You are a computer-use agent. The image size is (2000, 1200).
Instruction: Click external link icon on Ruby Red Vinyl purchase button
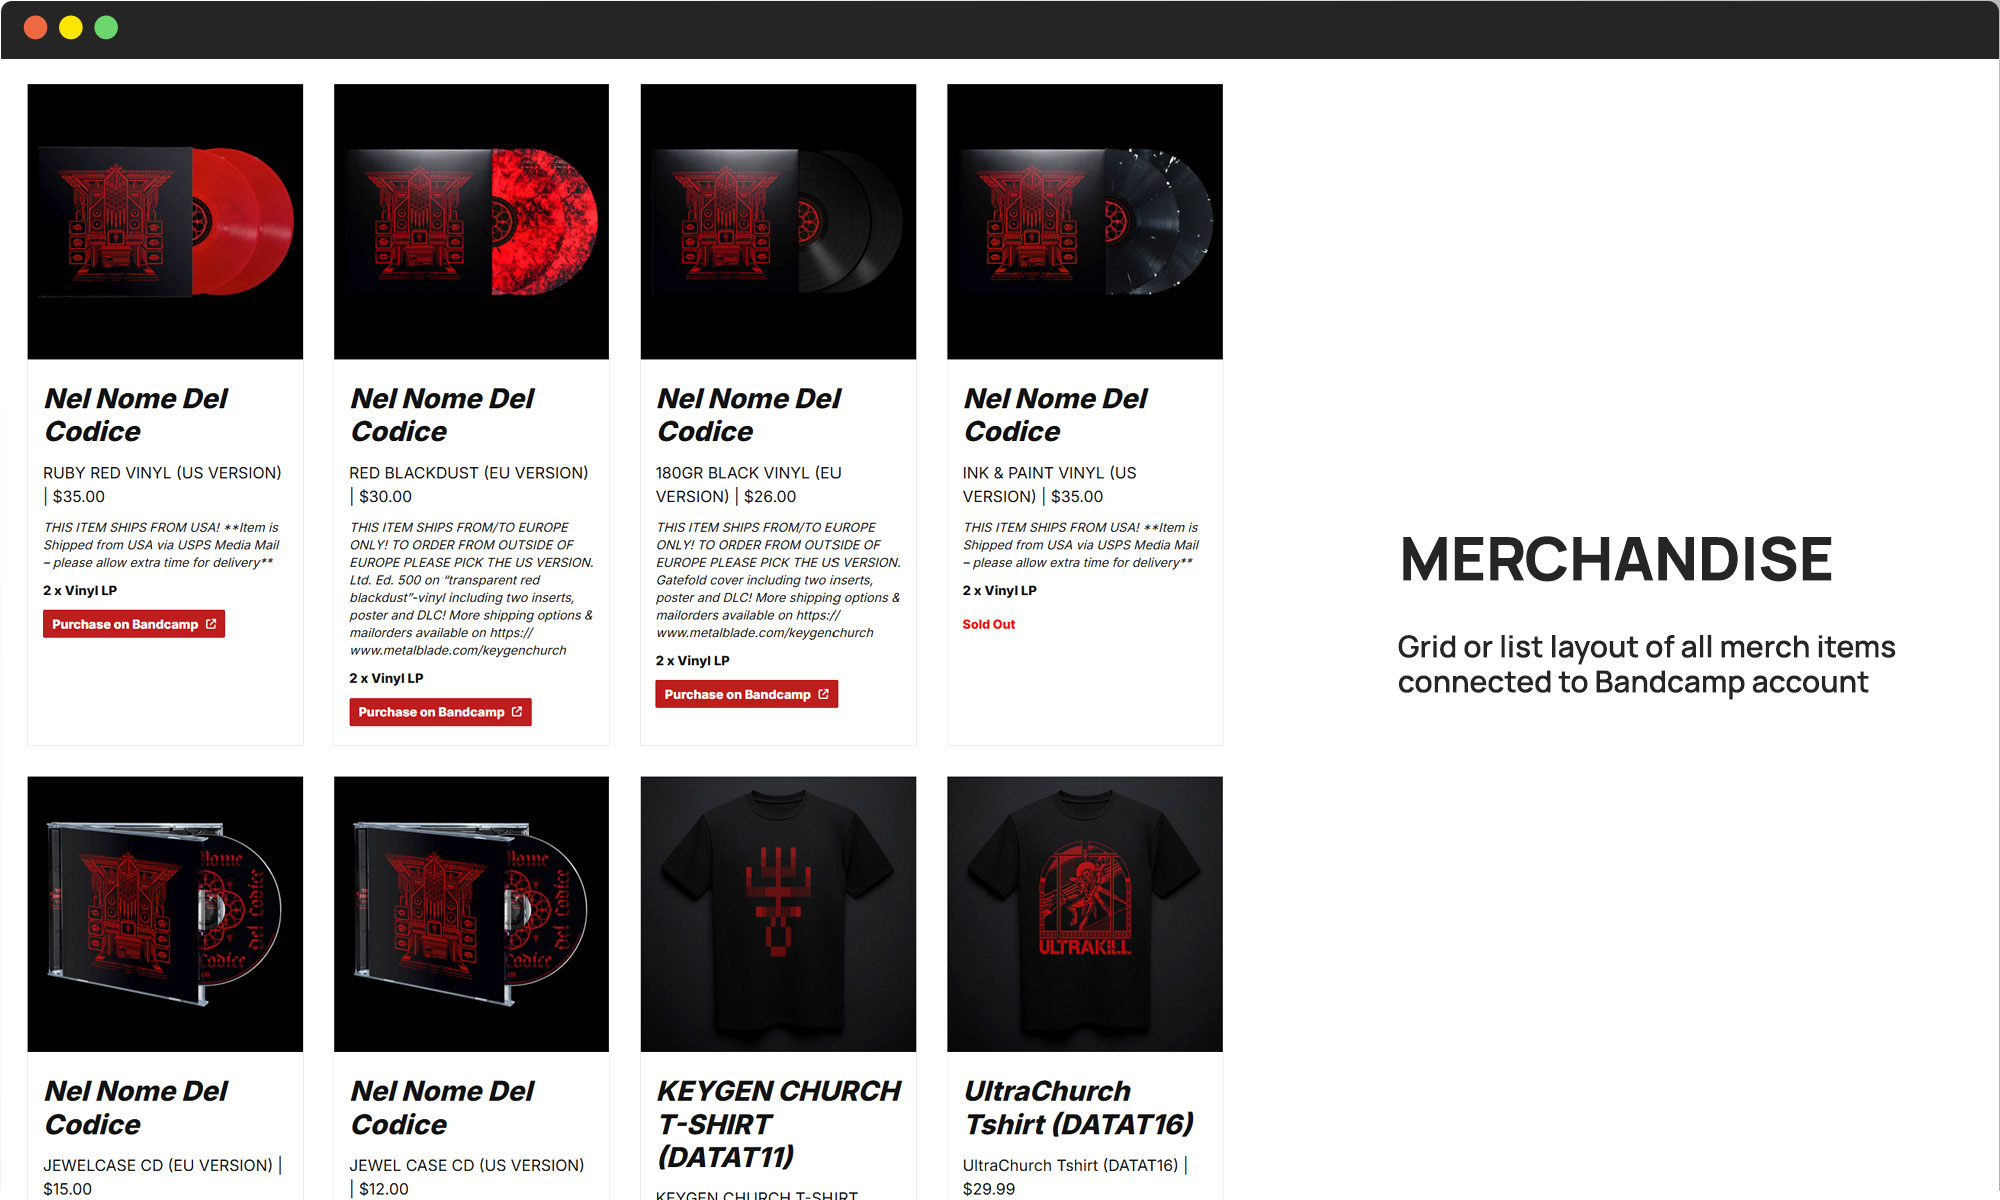click(x=211, y=624)
